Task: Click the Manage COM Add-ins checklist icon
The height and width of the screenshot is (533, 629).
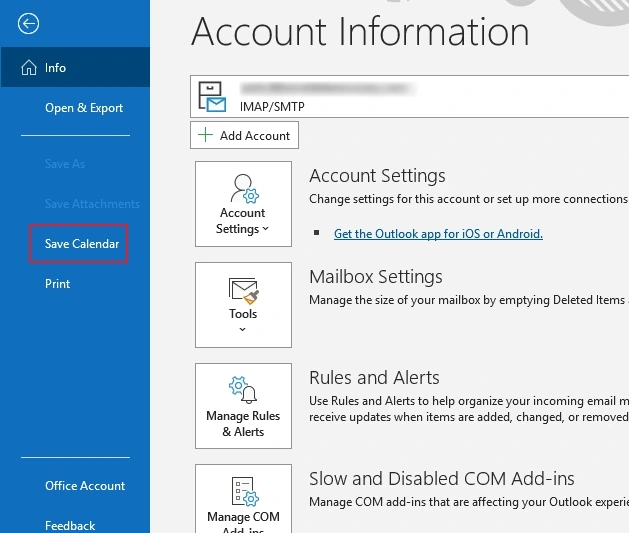Action: 243,490
